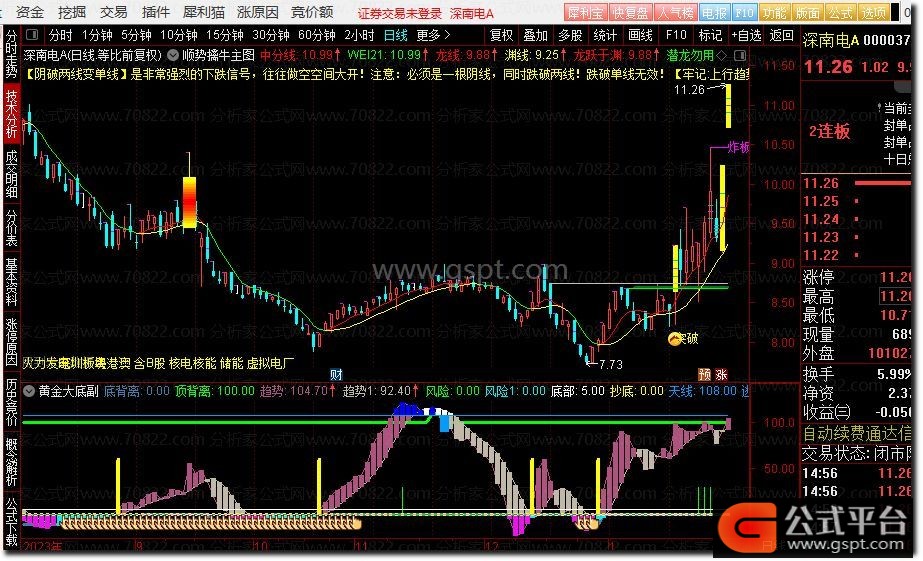The image size is (923, 561).
Task: Open the 分时走势 sidebar tab
Action: (x=11, y=54)
